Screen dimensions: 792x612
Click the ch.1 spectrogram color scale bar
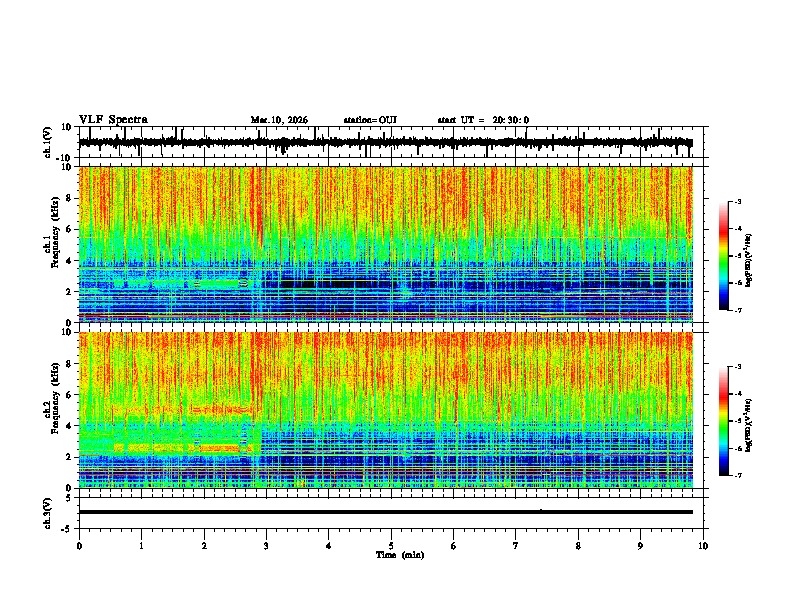tap(724, 256)
